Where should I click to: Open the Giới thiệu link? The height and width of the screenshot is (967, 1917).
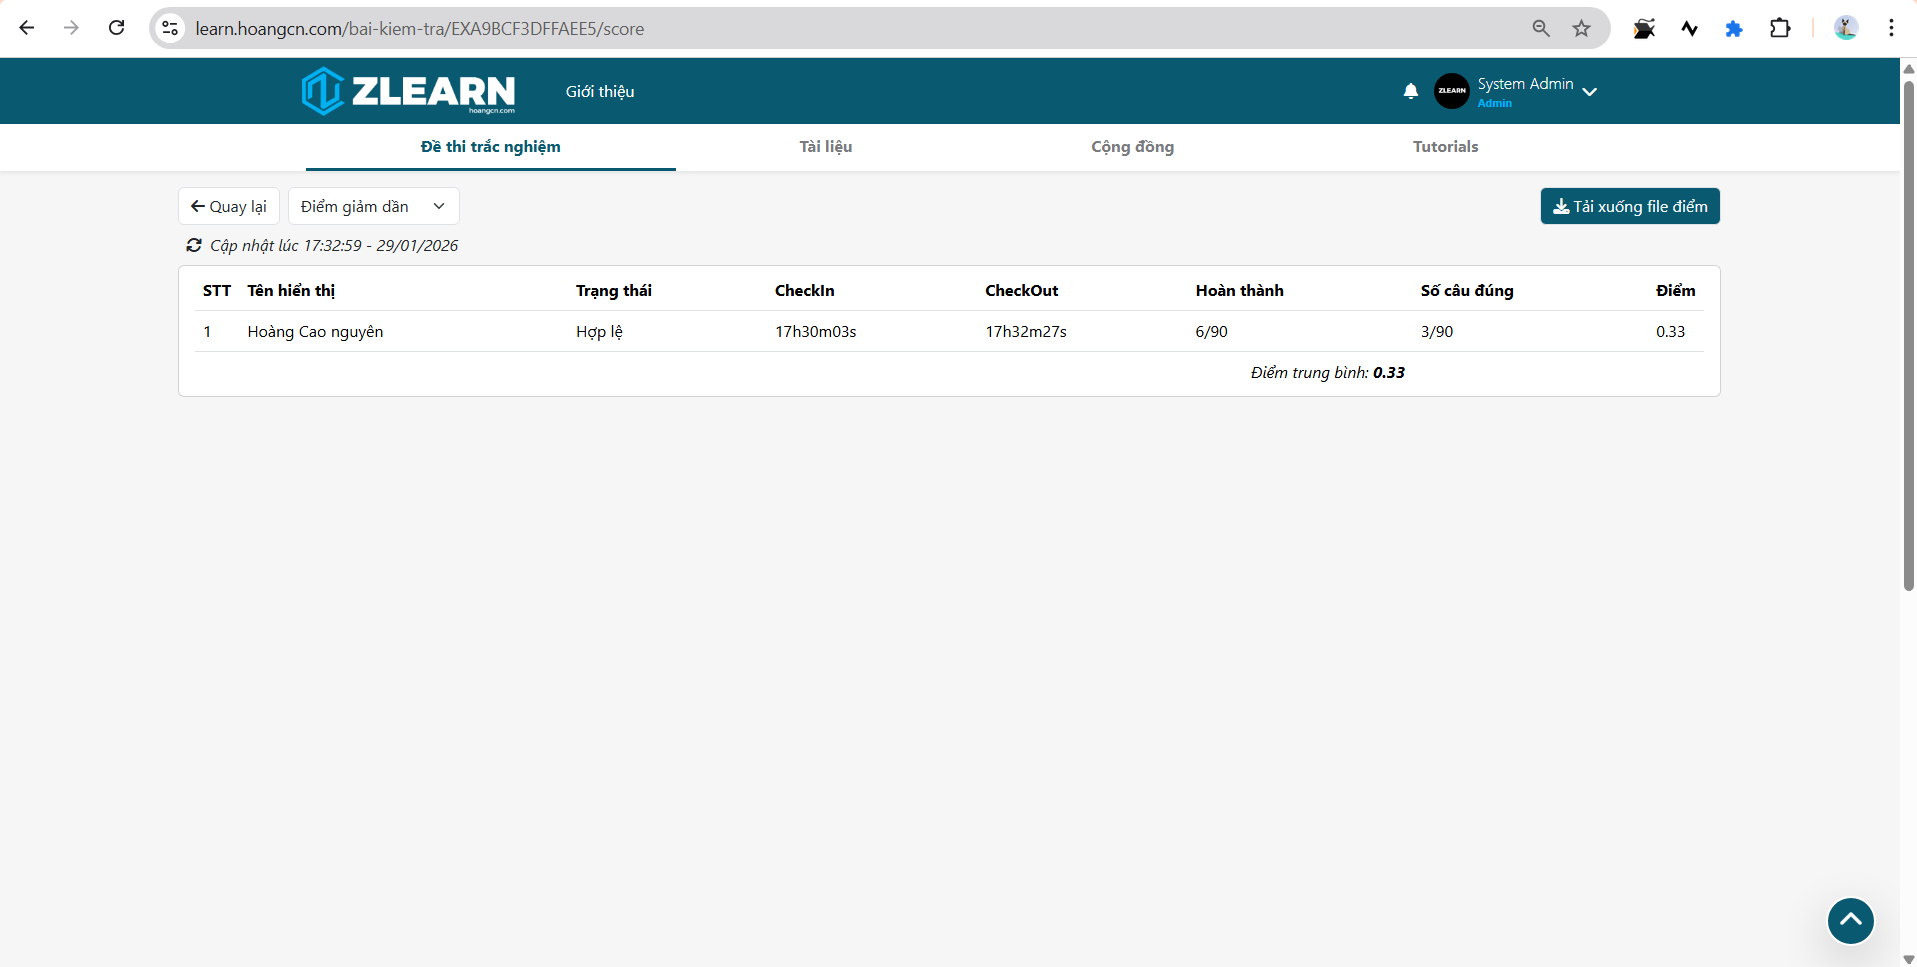pos(600,91)
